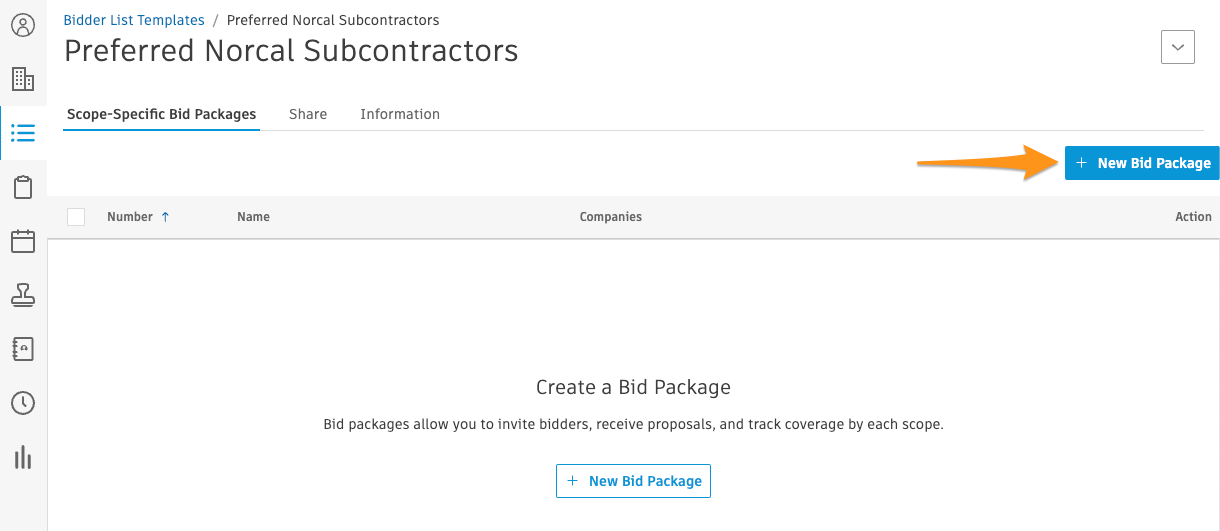The image size is (1220, 531).
Task: Click the Companies column header
Action: point(610,217)
